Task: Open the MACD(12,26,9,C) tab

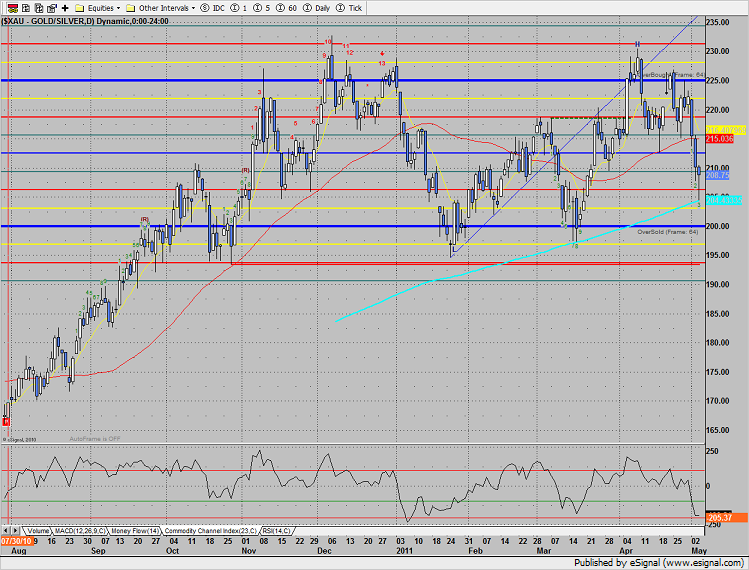Action: click(80, 531)
